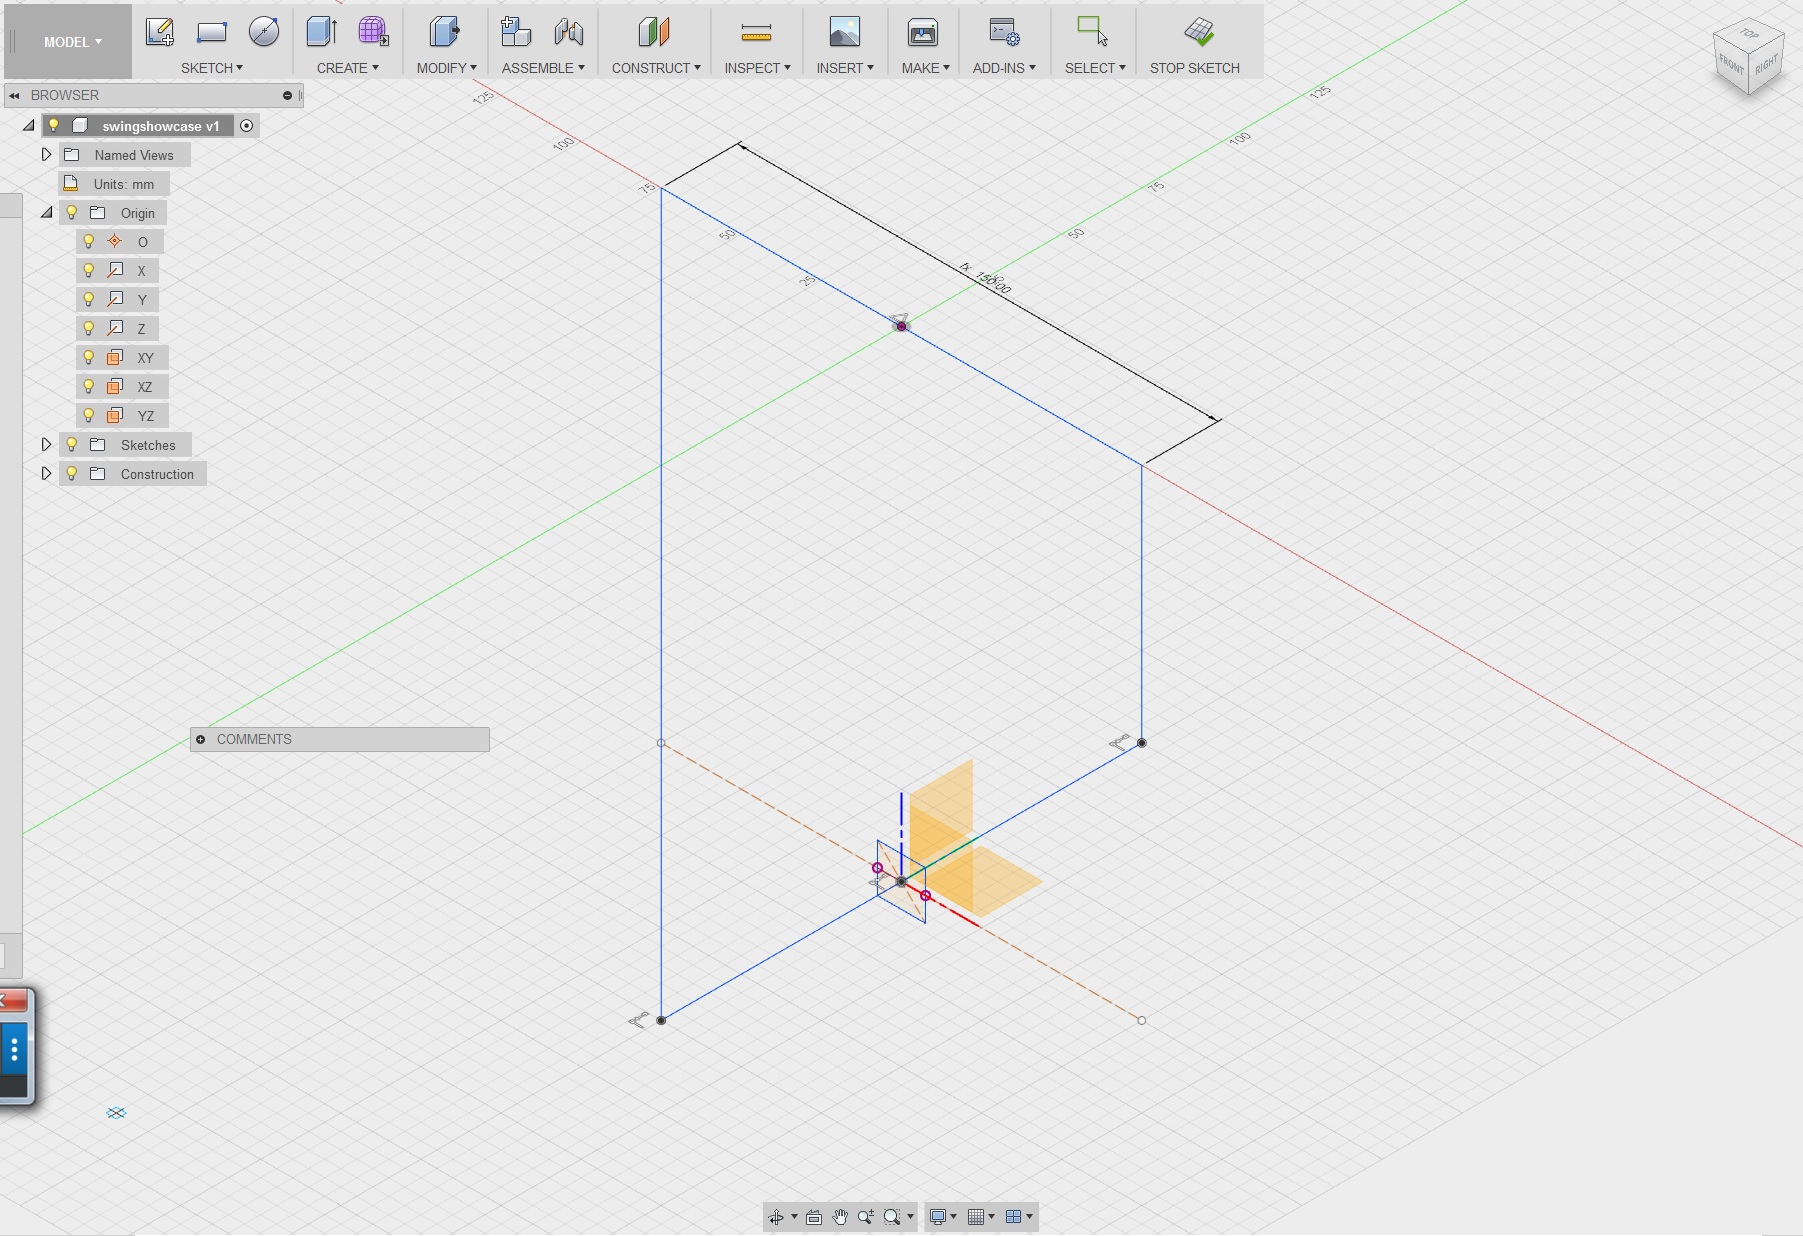Click the Measure tool under Inspect
The height and width of the screenshot is (1236, 1803).
[757, 32]
